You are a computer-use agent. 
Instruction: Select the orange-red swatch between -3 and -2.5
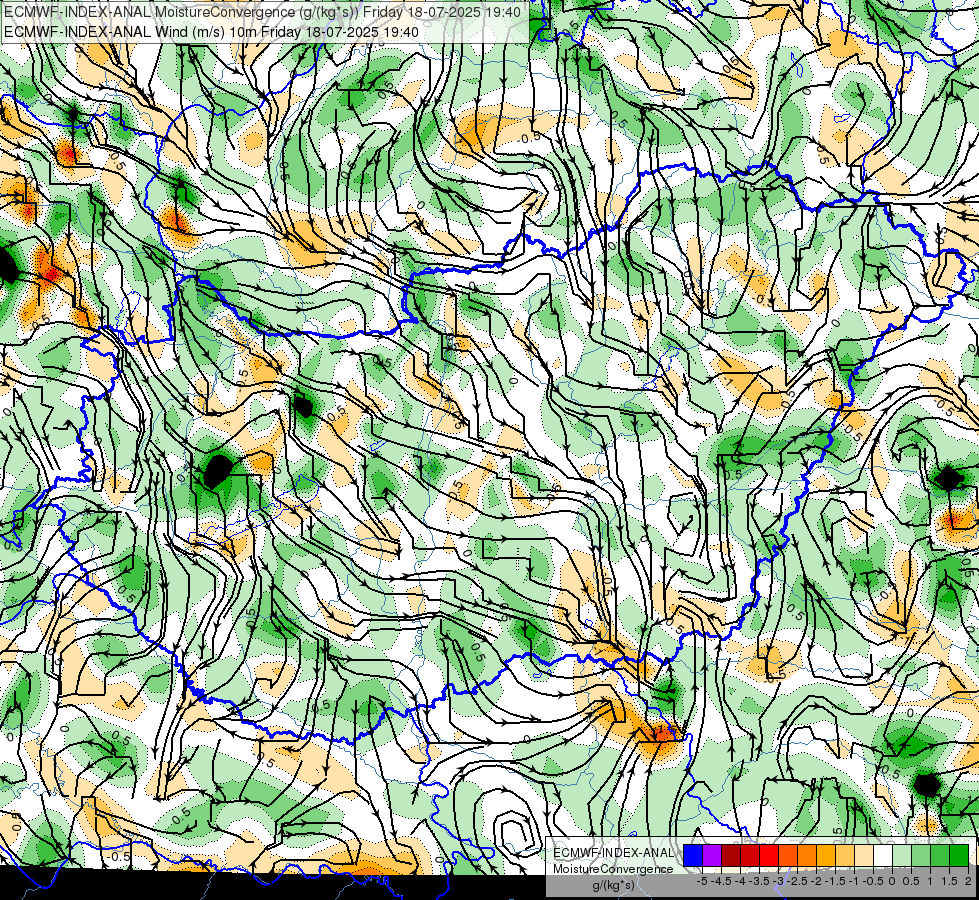click(788, 855)
